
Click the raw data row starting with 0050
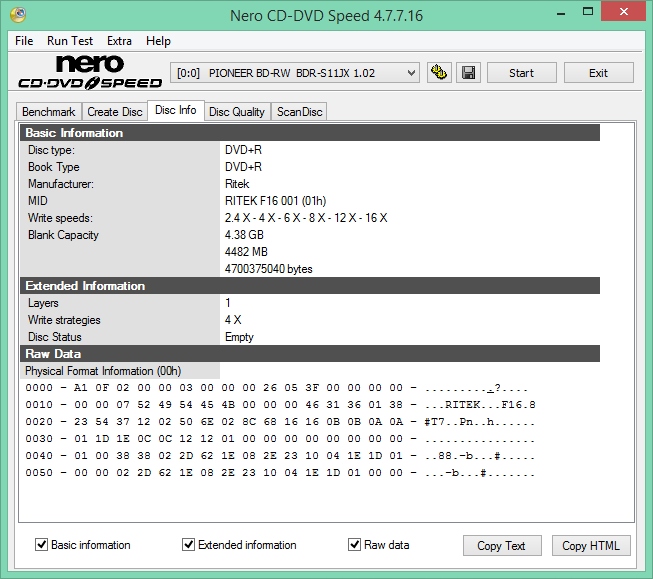tap(280, 473)
